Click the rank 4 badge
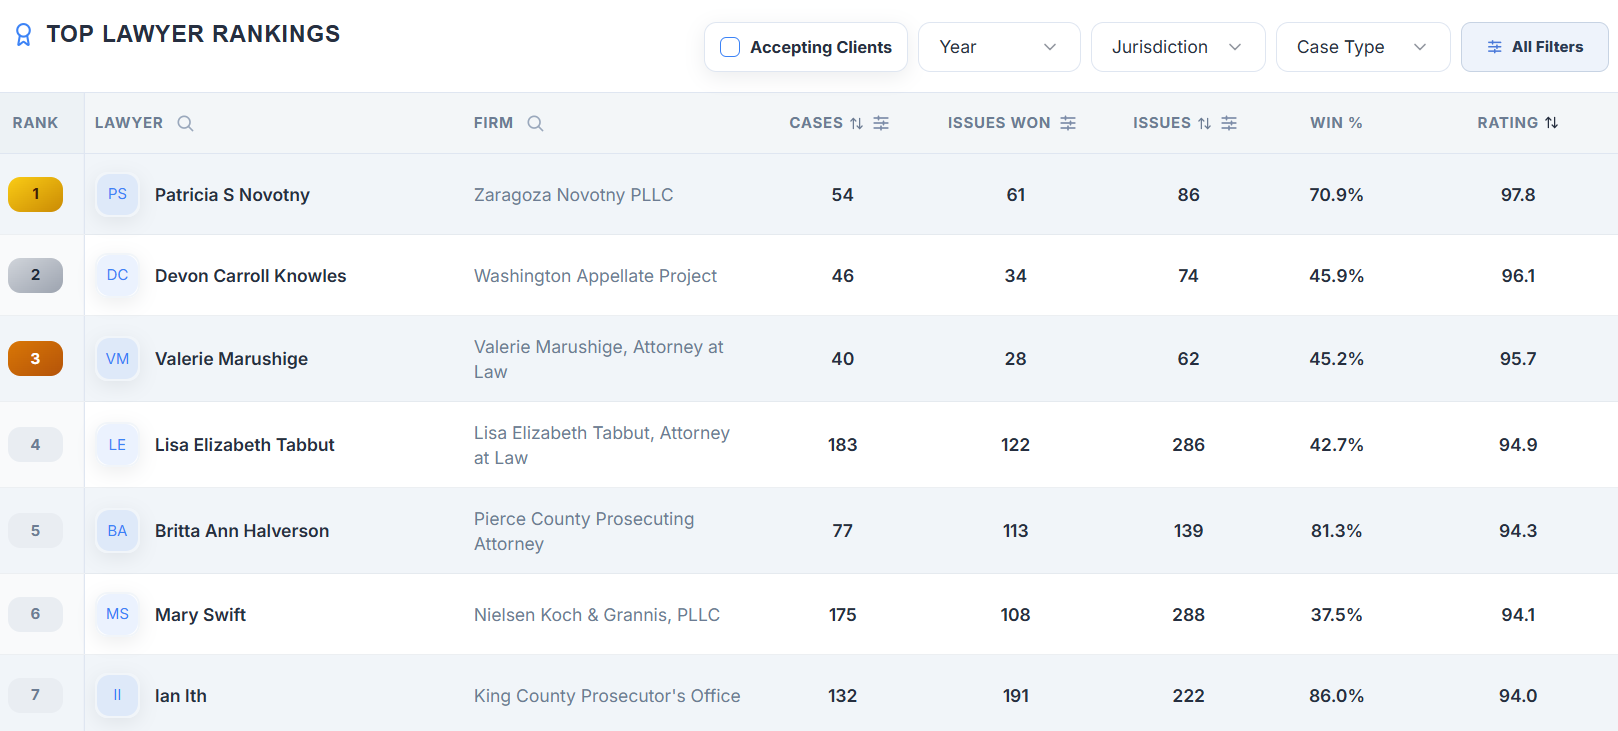1618x731 pixels. [x=35, y=444]
